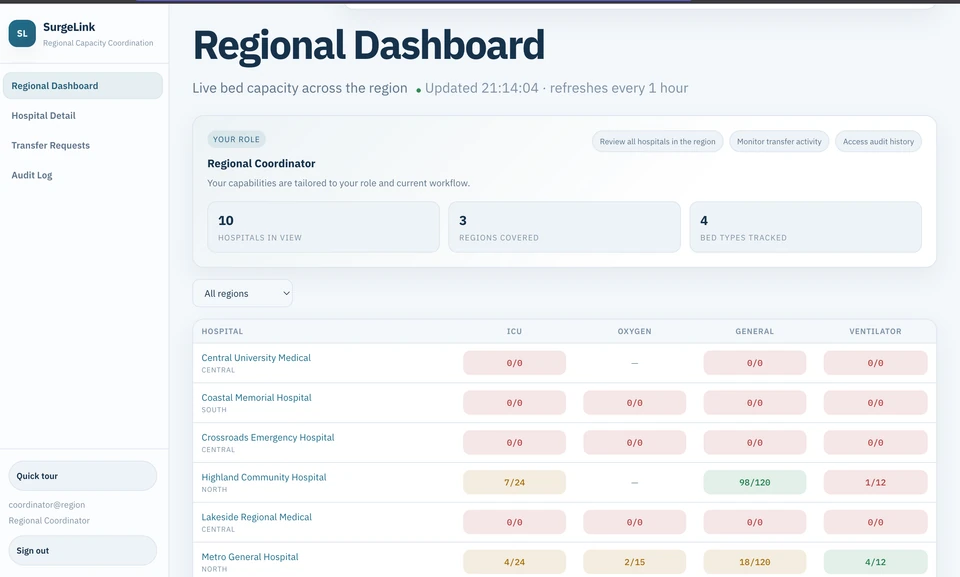This screenshot has width=960, height=577.
Task: Open Transfer Requests in sidebar
Action: (51, 146)
